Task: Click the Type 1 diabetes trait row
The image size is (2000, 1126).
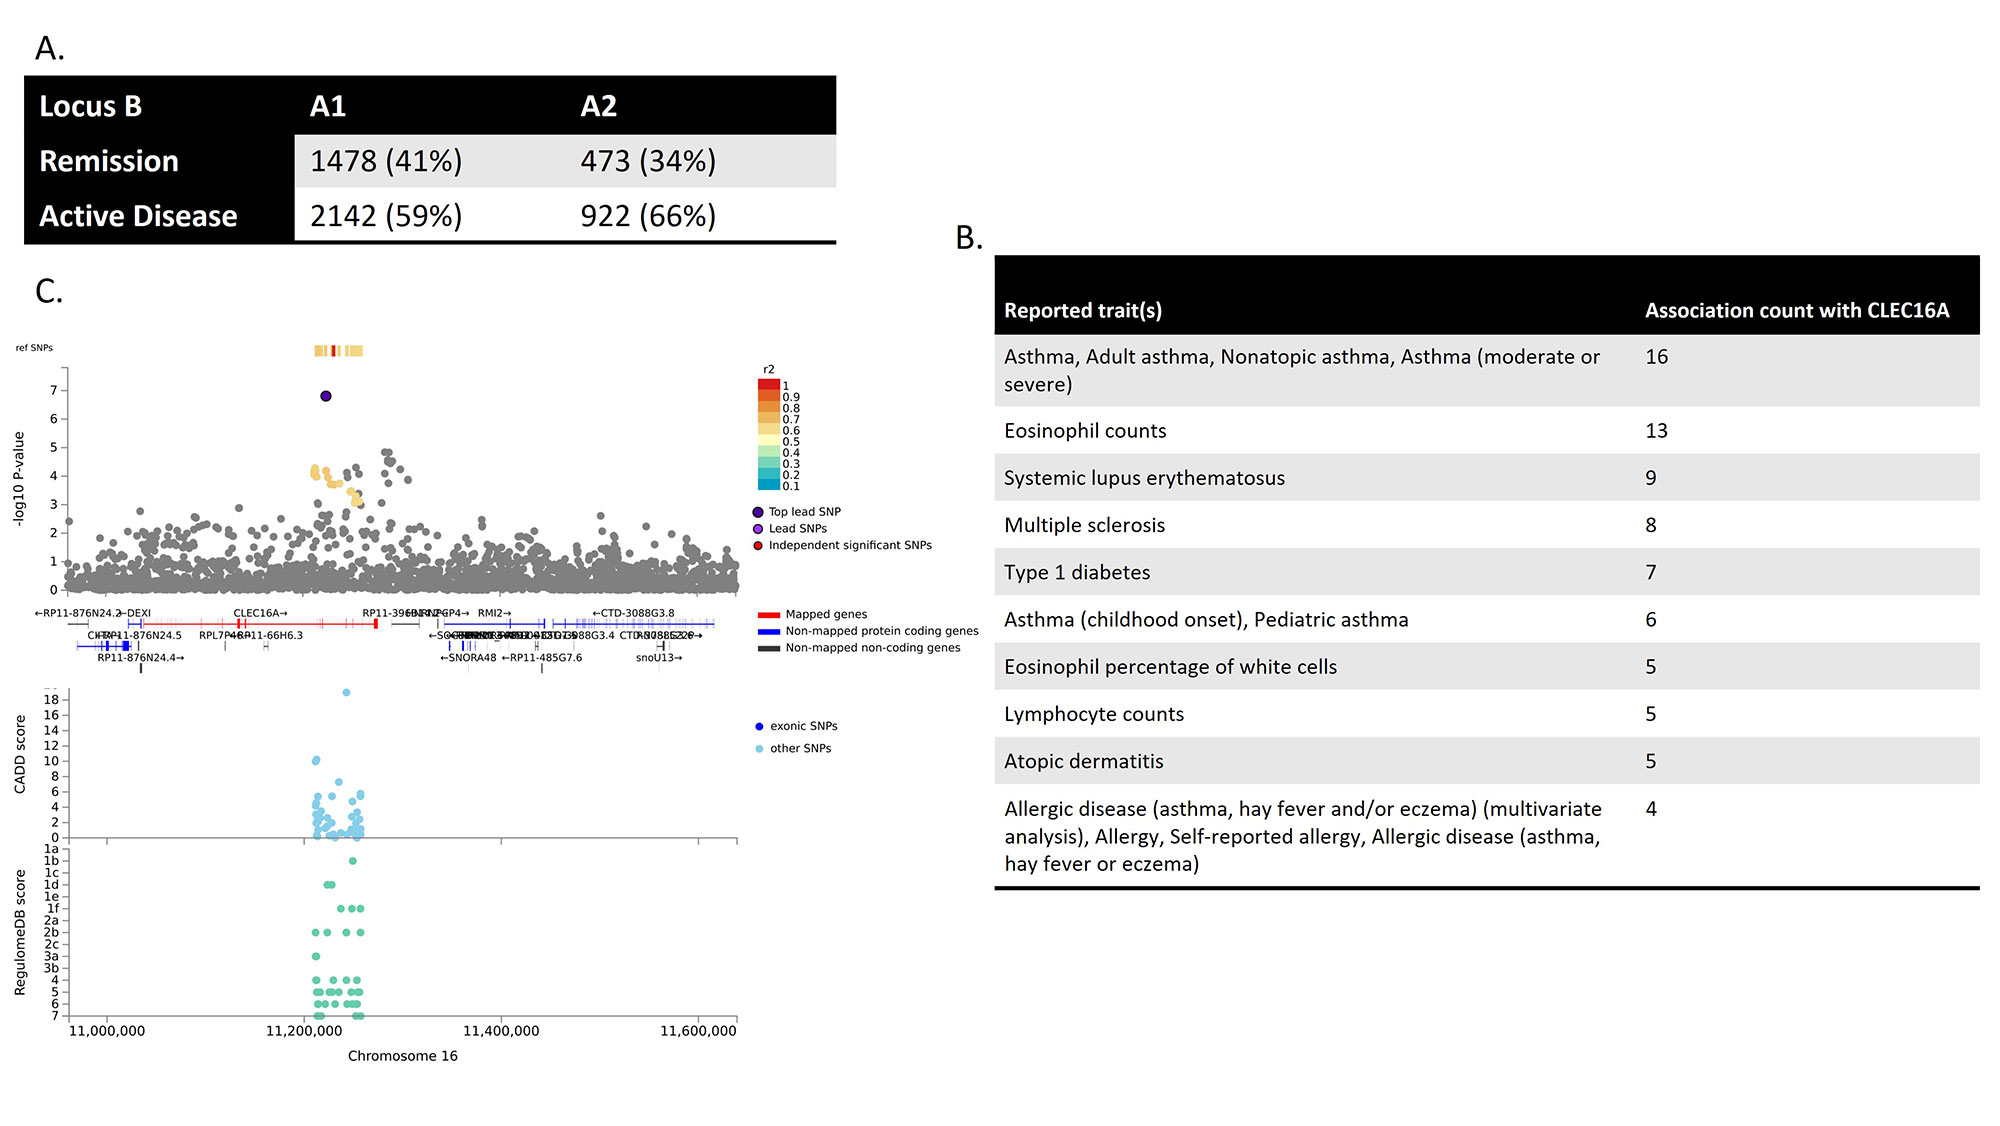Action: (1077, 572)
